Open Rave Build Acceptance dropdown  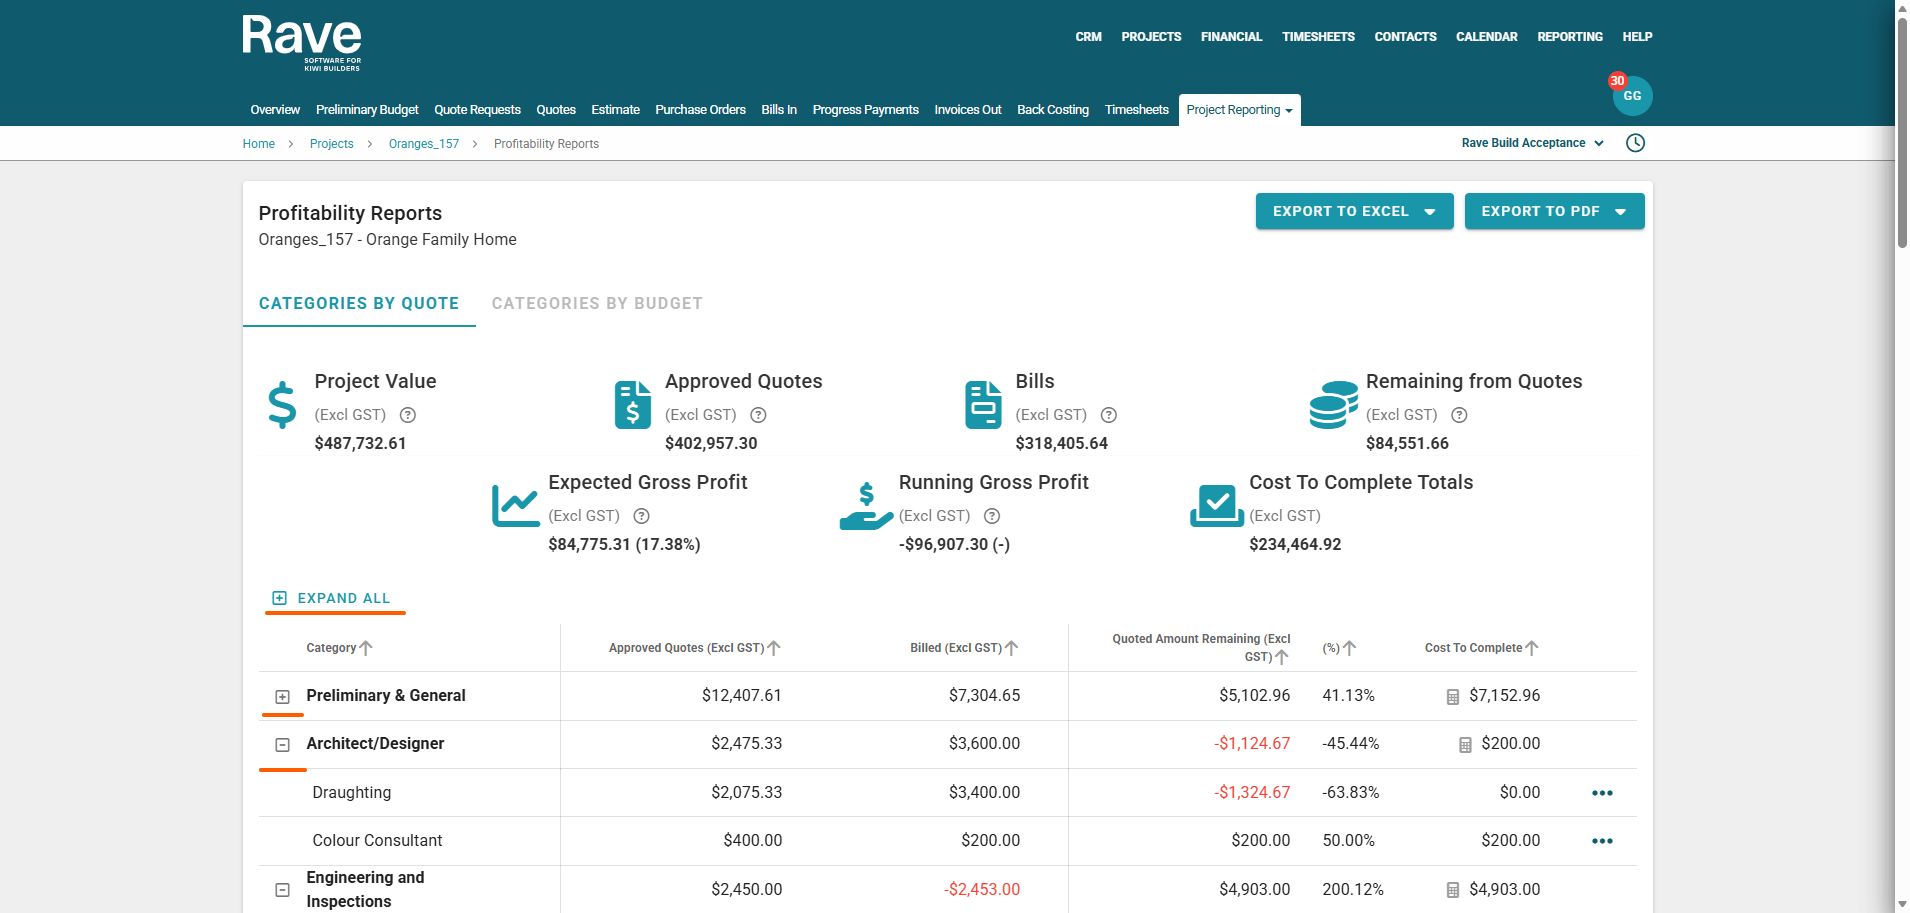pos(1532,143)
